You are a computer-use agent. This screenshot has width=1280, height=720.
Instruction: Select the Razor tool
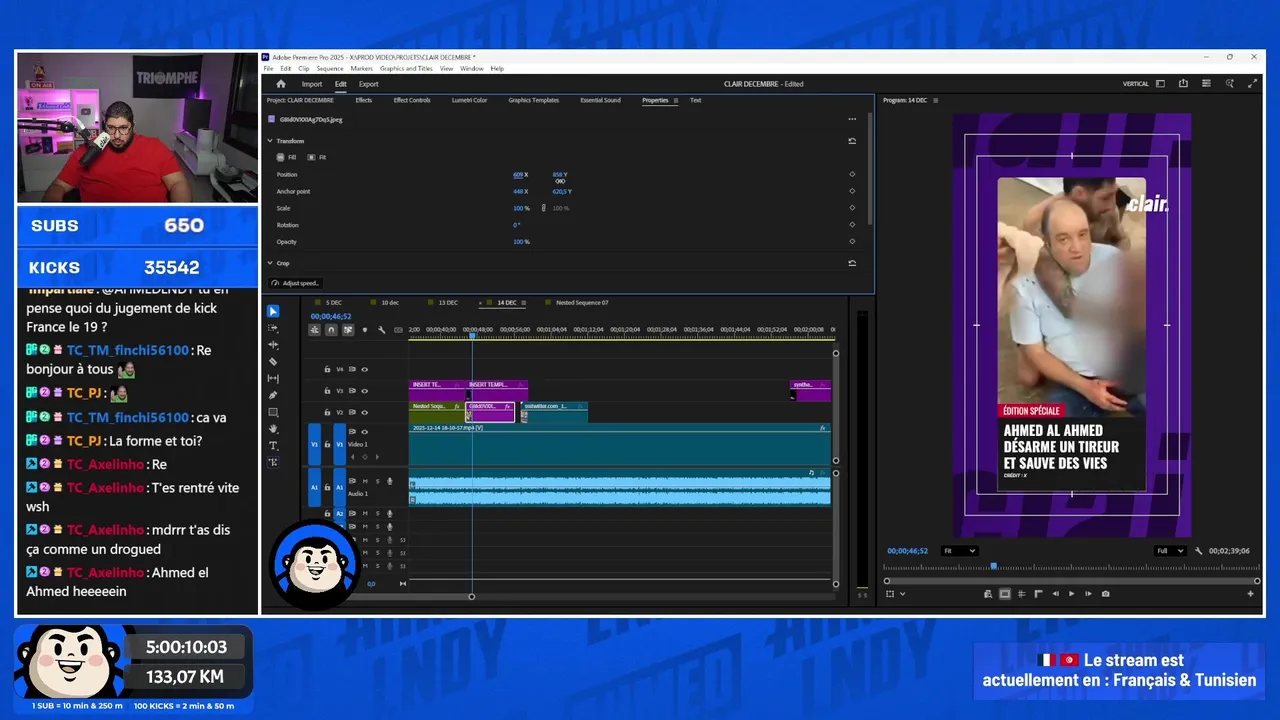click(x=273, y=362)
